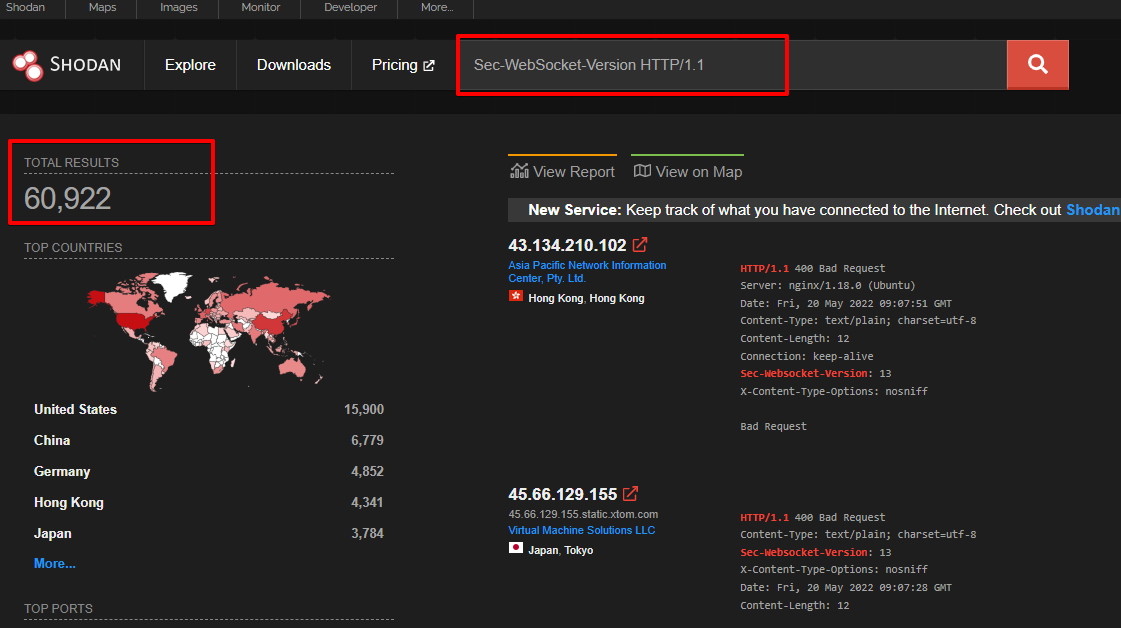The width and height of the screenshot is (1121, 628).
Task: Click the Tokyo city link
Action: click(578, 550)
